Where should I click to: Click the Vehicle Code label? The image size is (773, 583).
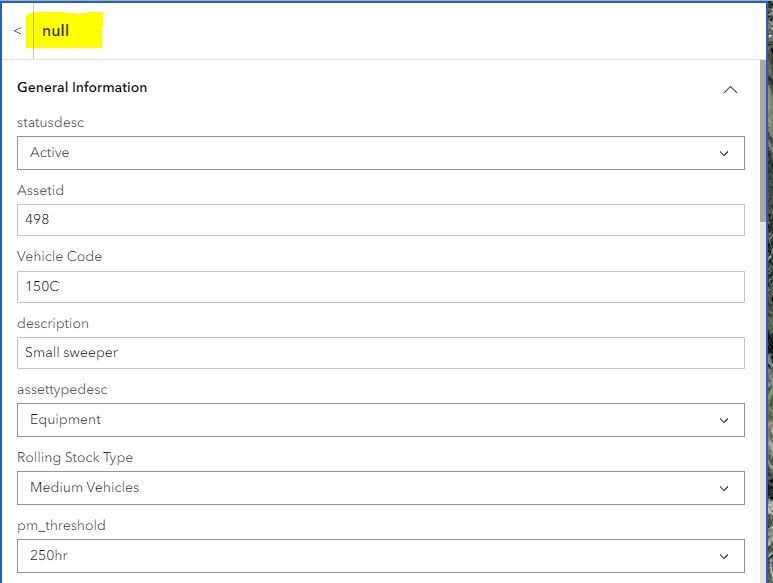(x=59, y=256)
